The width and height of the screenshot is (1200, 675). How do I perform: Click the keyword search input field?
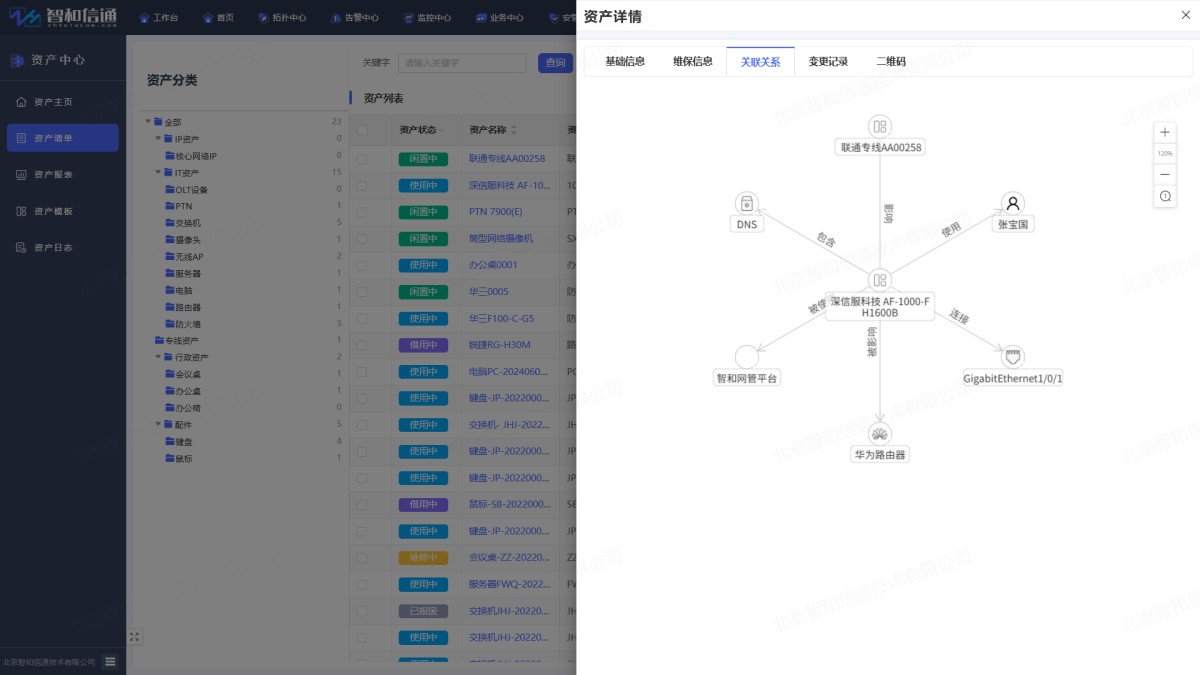coord(462,63)
